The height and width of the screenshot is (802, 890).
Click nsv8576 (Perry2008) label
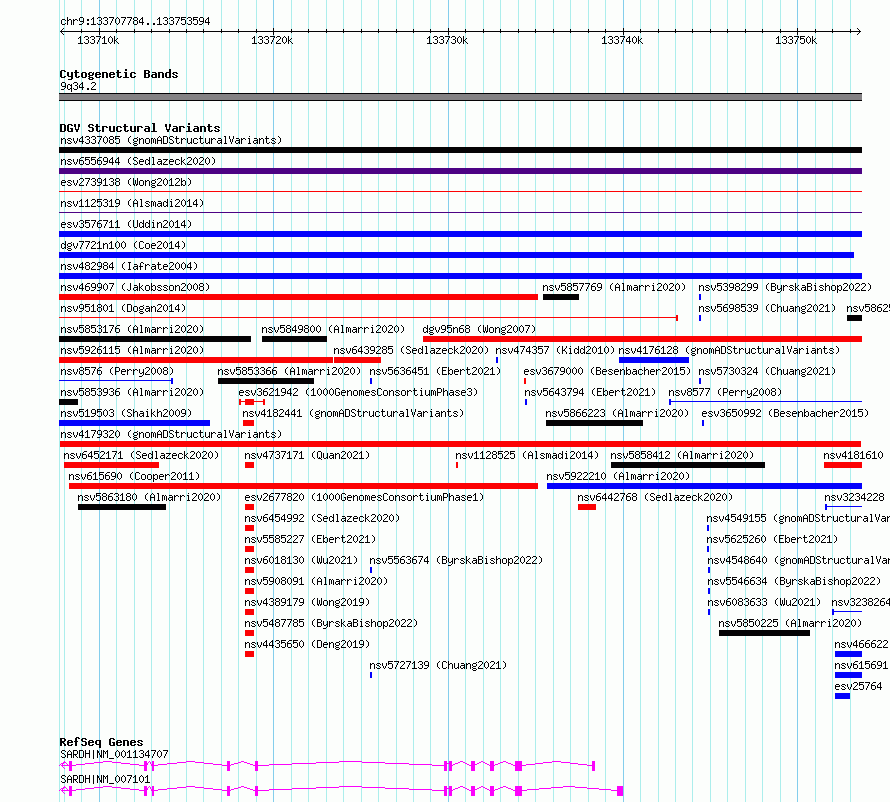[117, 371]
